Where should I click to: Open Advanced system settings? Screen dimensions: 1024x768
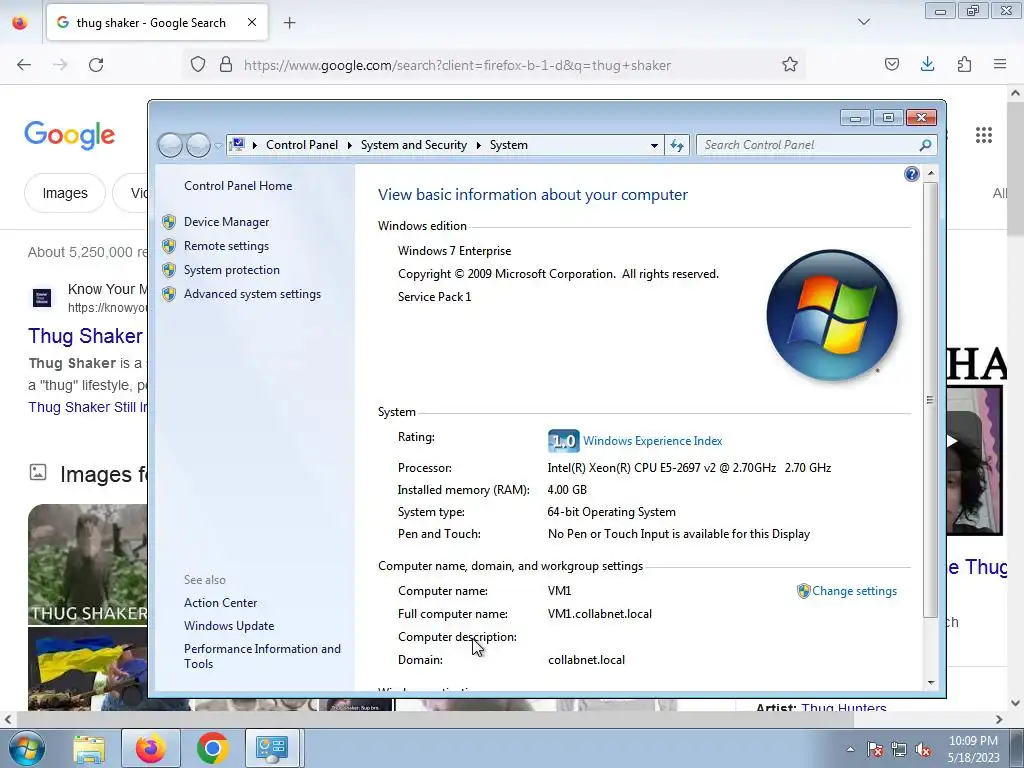click(x=252, y=295)
